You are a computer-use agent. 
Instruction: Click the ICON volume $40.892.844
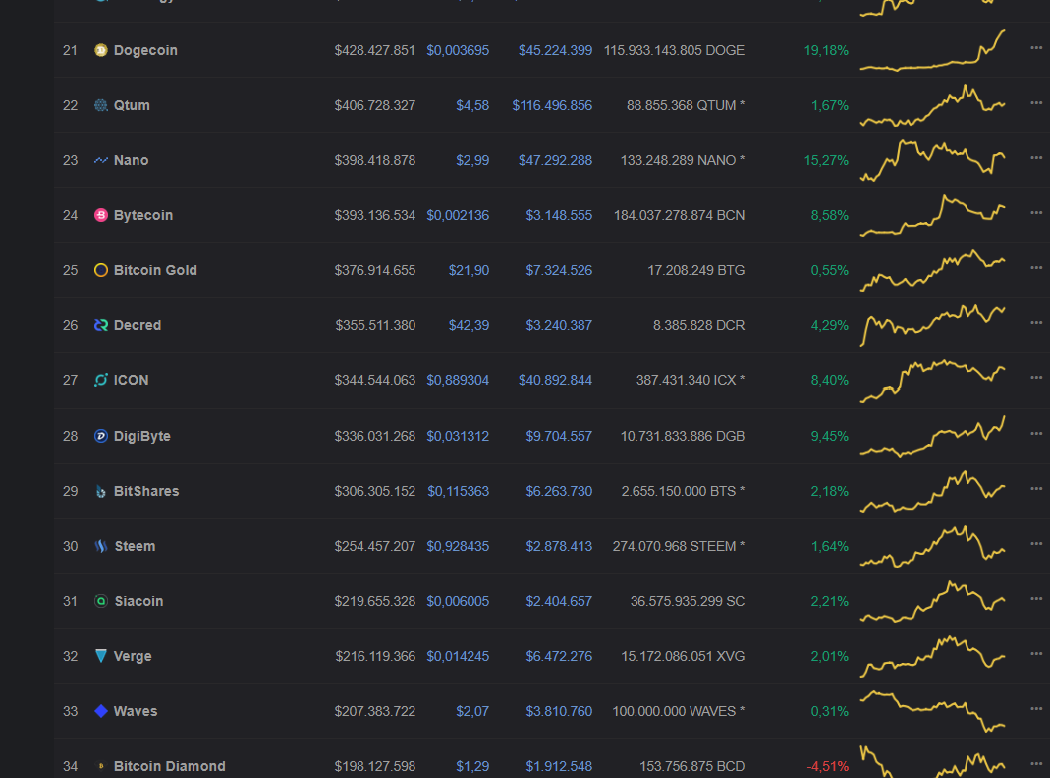(x=555, y=380)
